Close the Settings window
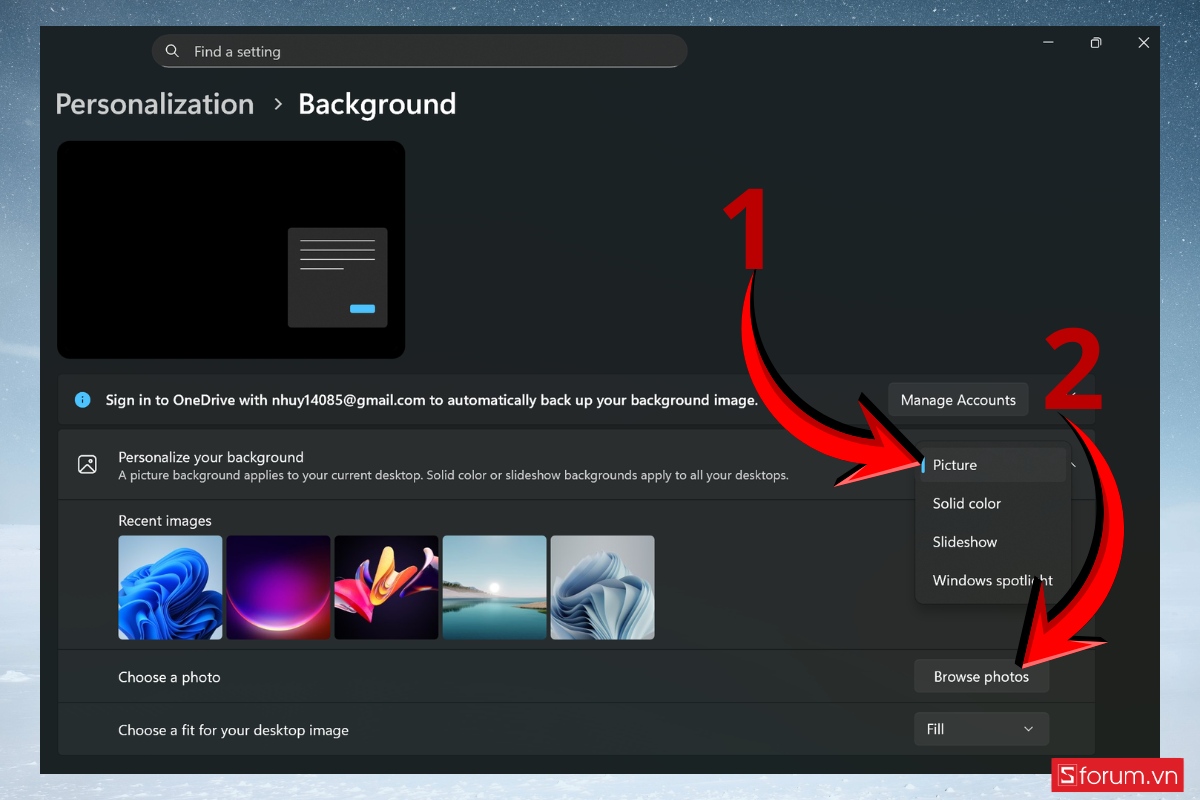1200x800 pixels. [1143, 43]
